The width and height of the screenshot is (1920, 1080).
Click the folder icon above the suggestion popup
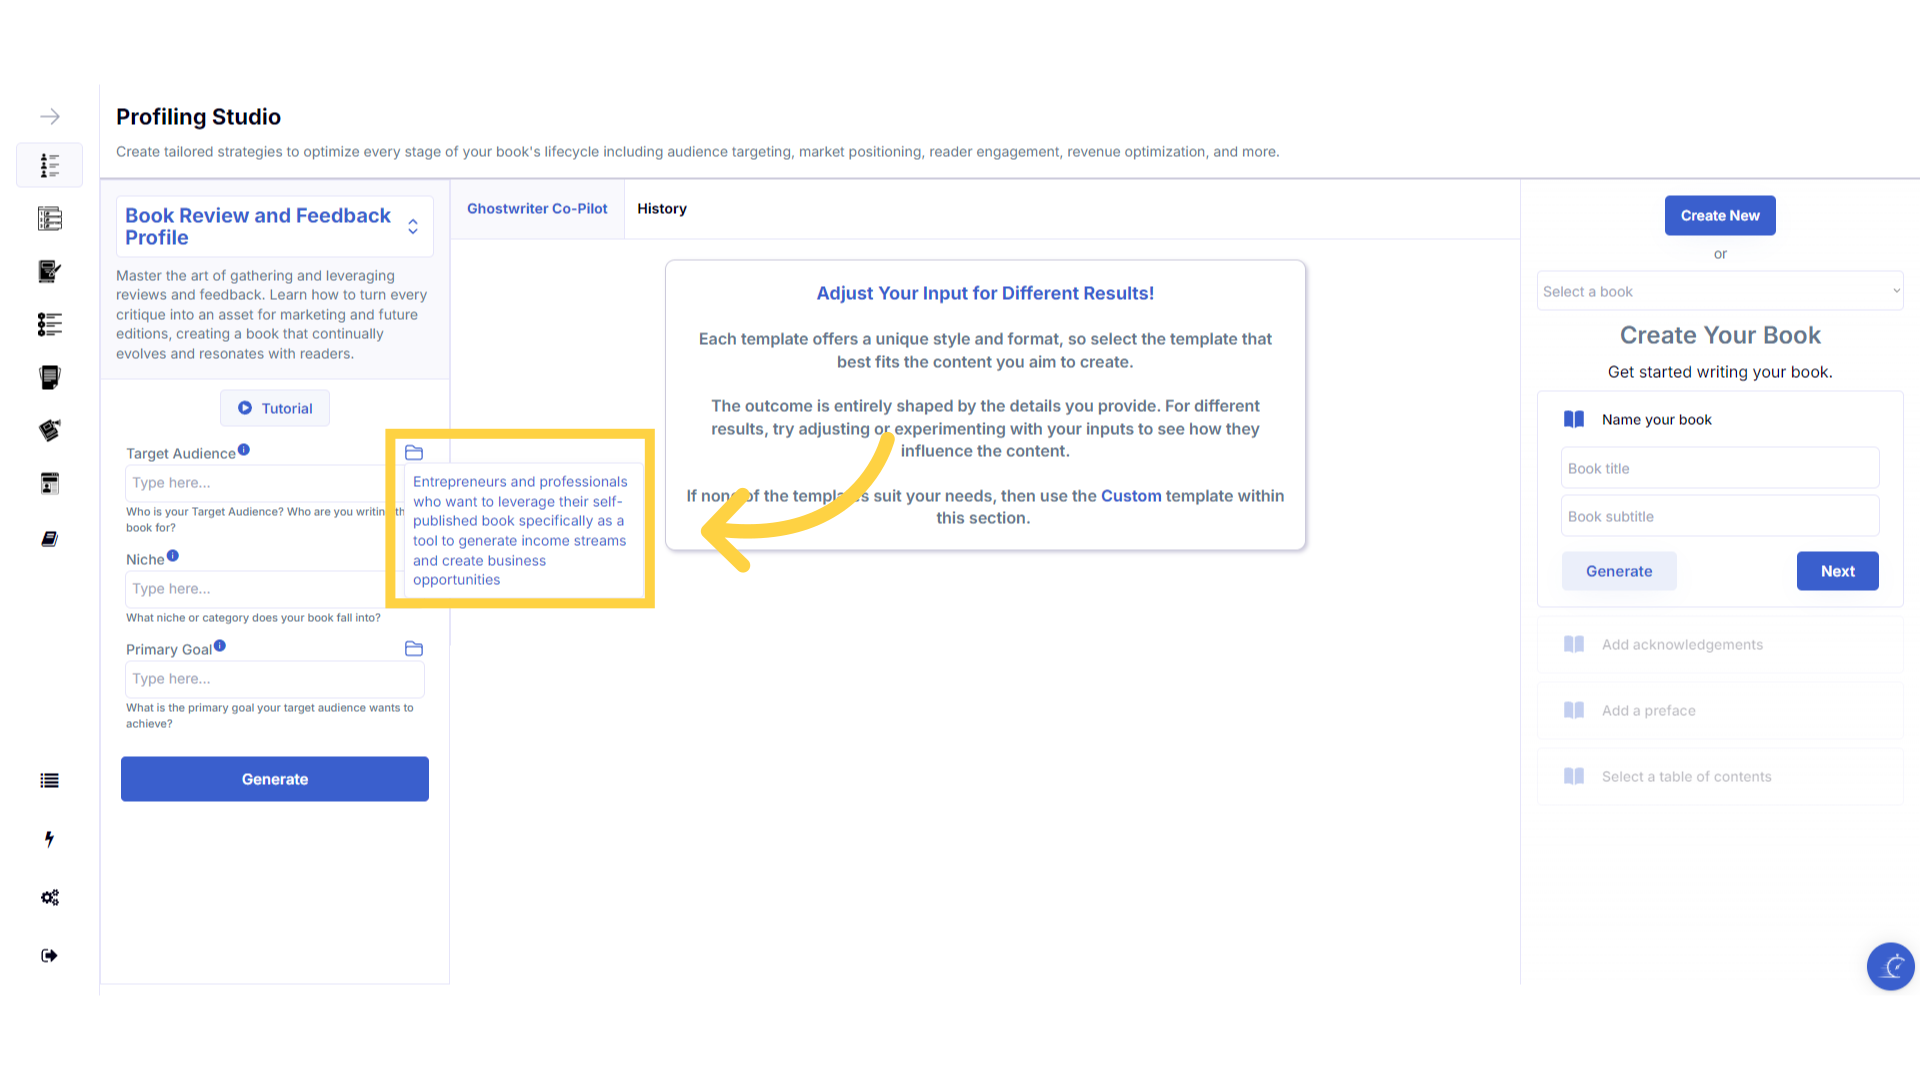pos(414,453)
